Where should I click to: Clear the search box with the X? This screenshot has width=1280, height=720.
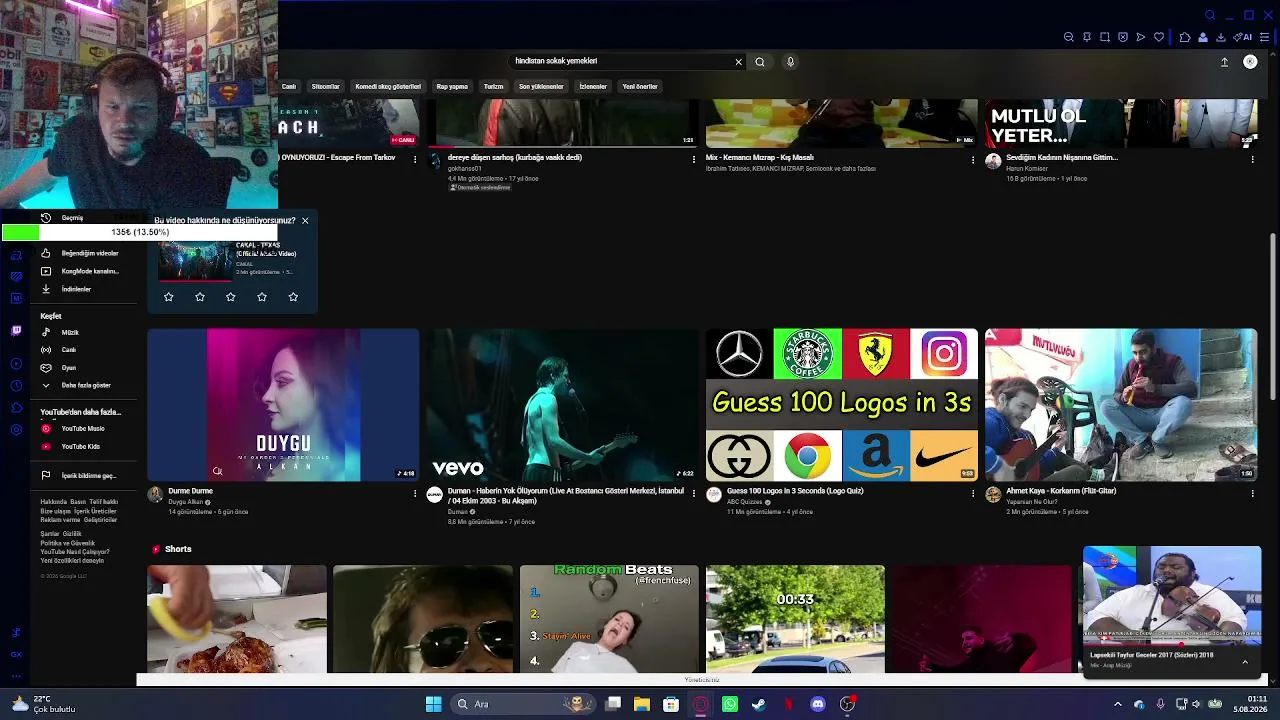739,62
